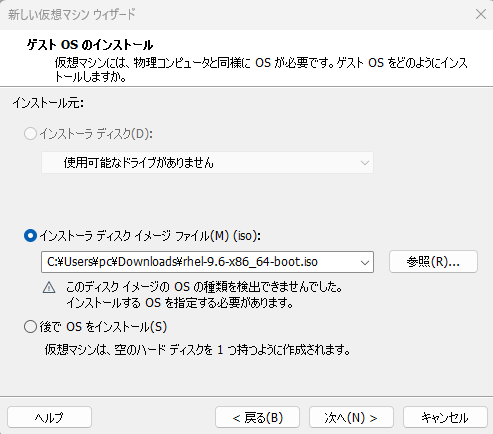The height and width of the screenshot is (434, 493).
Task: Click the chevron arrow of the drive selector
Action: [365, 163]
